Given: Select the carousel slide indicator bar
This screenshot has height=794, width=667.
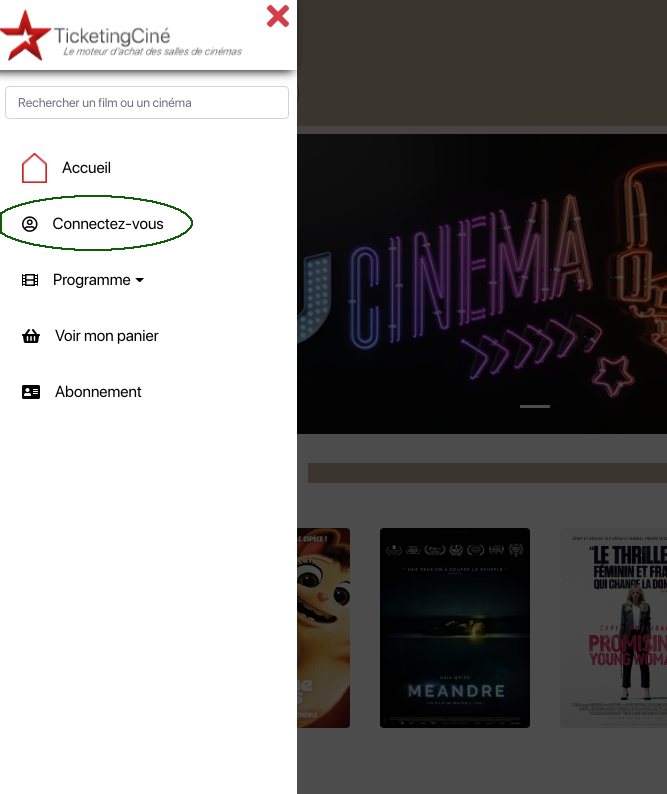Looking at the screenshot, I should (x=535, y=406).
